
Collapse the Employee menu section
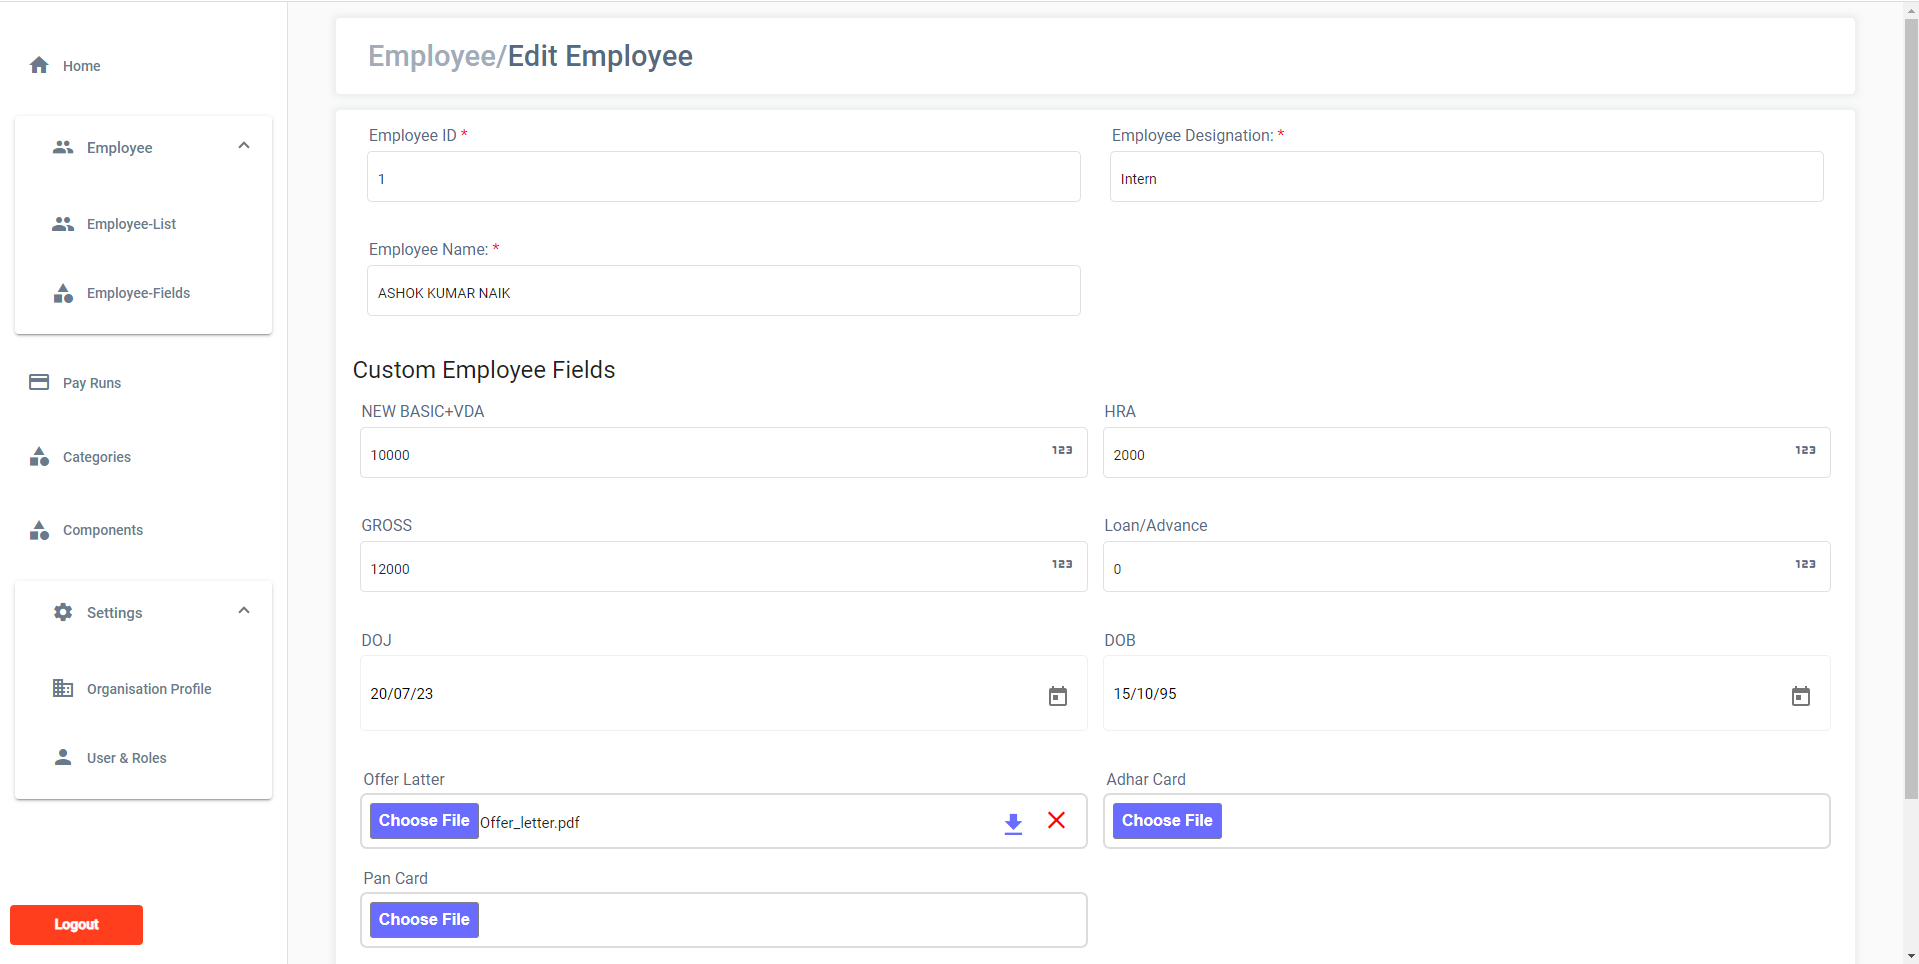pyautogui.click(x=244, y=147)
